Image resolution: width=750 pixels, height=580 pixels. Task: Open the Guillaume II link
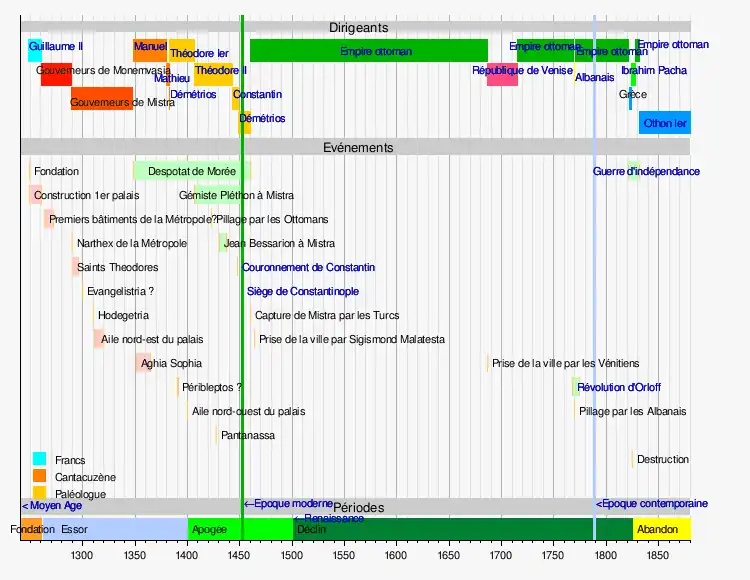coord(56,46)
